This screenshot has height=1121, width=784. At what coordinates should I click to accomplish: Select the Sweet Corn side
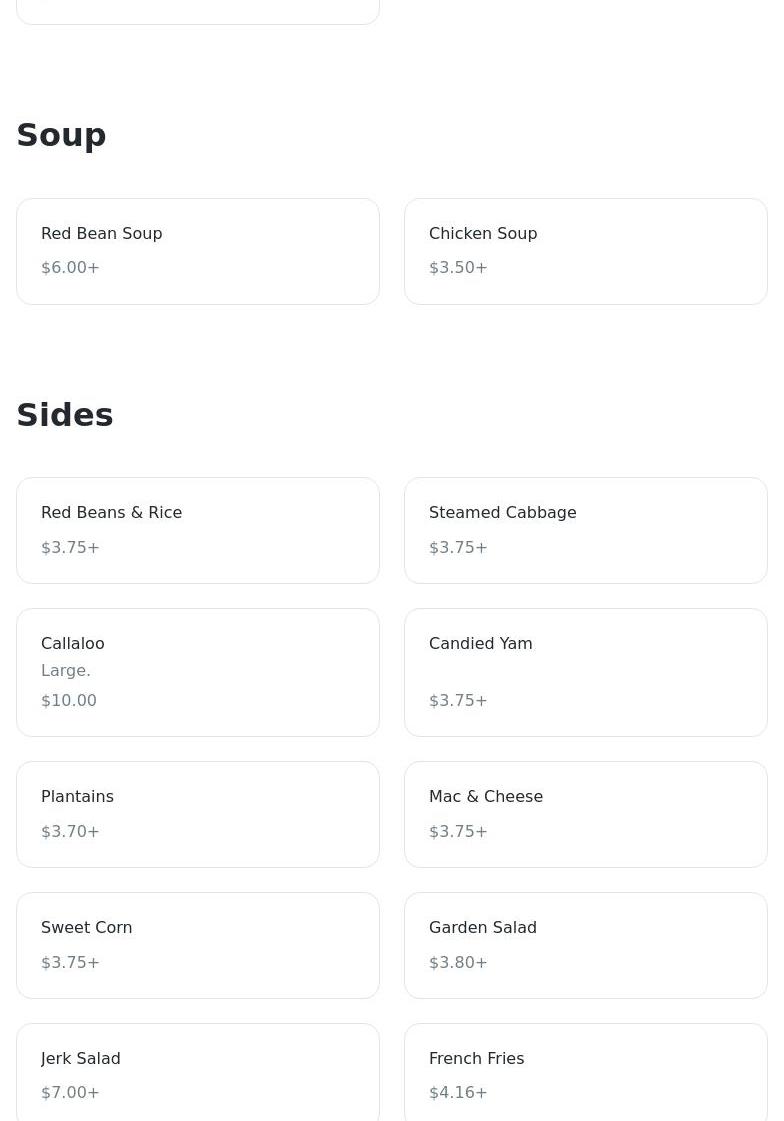coord(198,945)
